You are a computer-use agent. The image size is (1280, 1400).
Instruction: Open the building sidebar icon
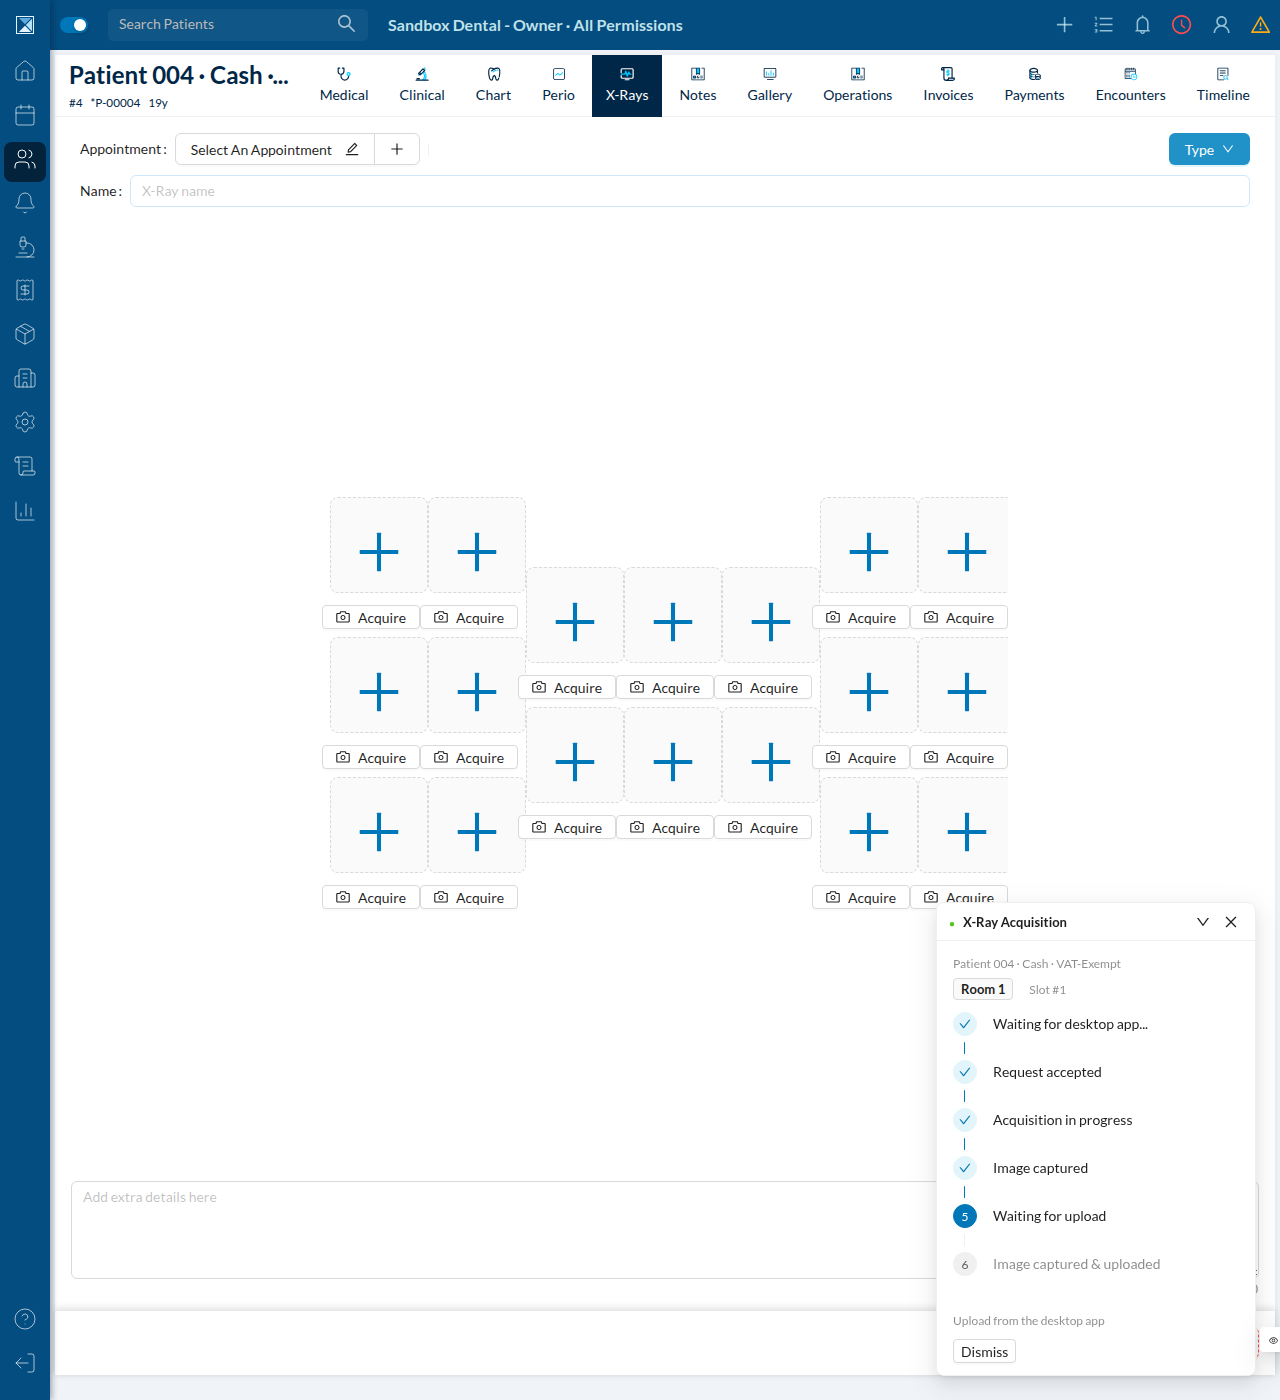[x=25, y=378]
